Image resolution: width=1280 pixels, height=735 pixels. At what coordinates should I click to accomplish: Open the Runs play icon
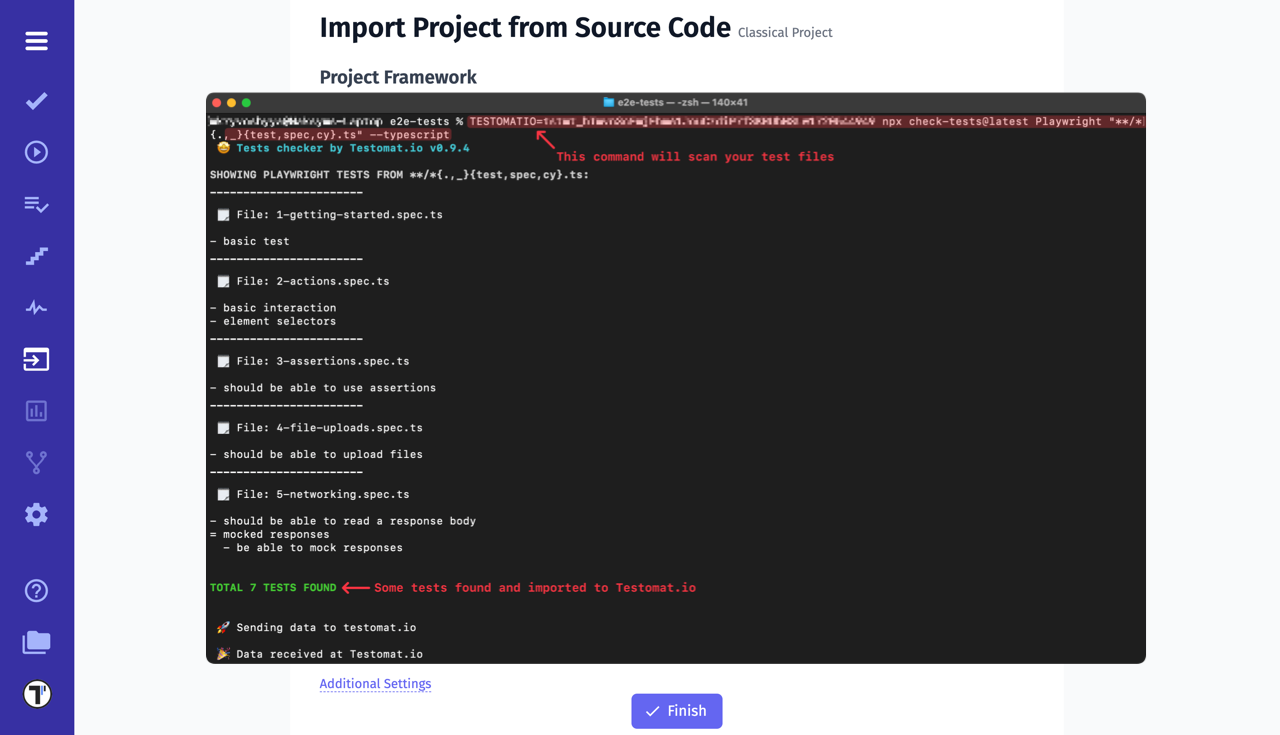click(36, 152)
